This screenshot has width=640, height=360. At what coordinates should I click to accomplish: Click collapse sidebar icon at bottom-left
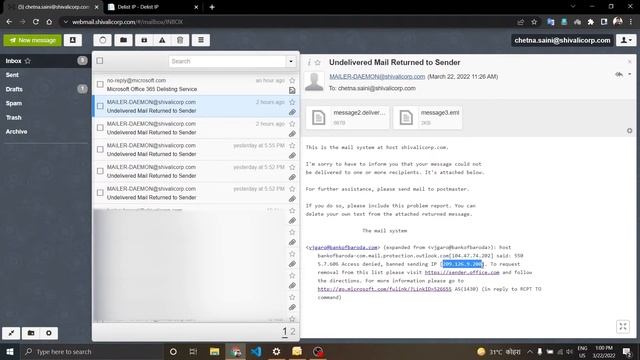(x=11, y=333)
